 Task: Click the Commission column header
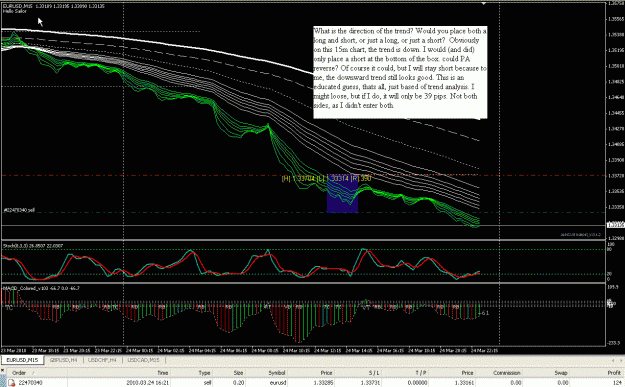tap(507, 373)
